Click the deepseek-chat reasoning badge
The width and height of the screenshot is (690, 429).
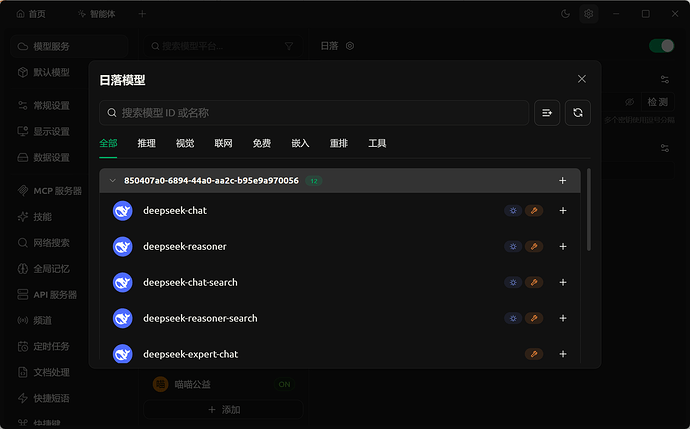[513, 211]
